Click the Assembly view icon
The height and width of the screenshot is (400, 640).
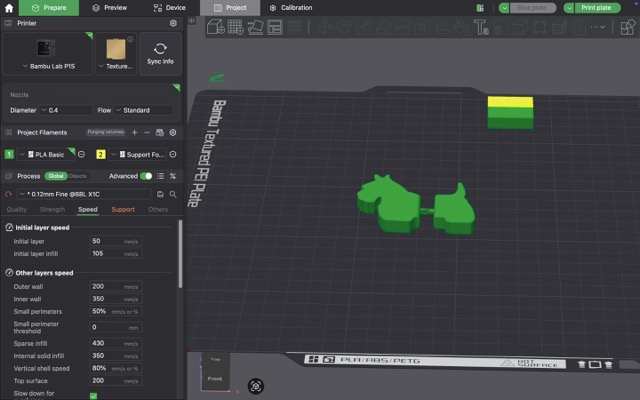point(628,27)
